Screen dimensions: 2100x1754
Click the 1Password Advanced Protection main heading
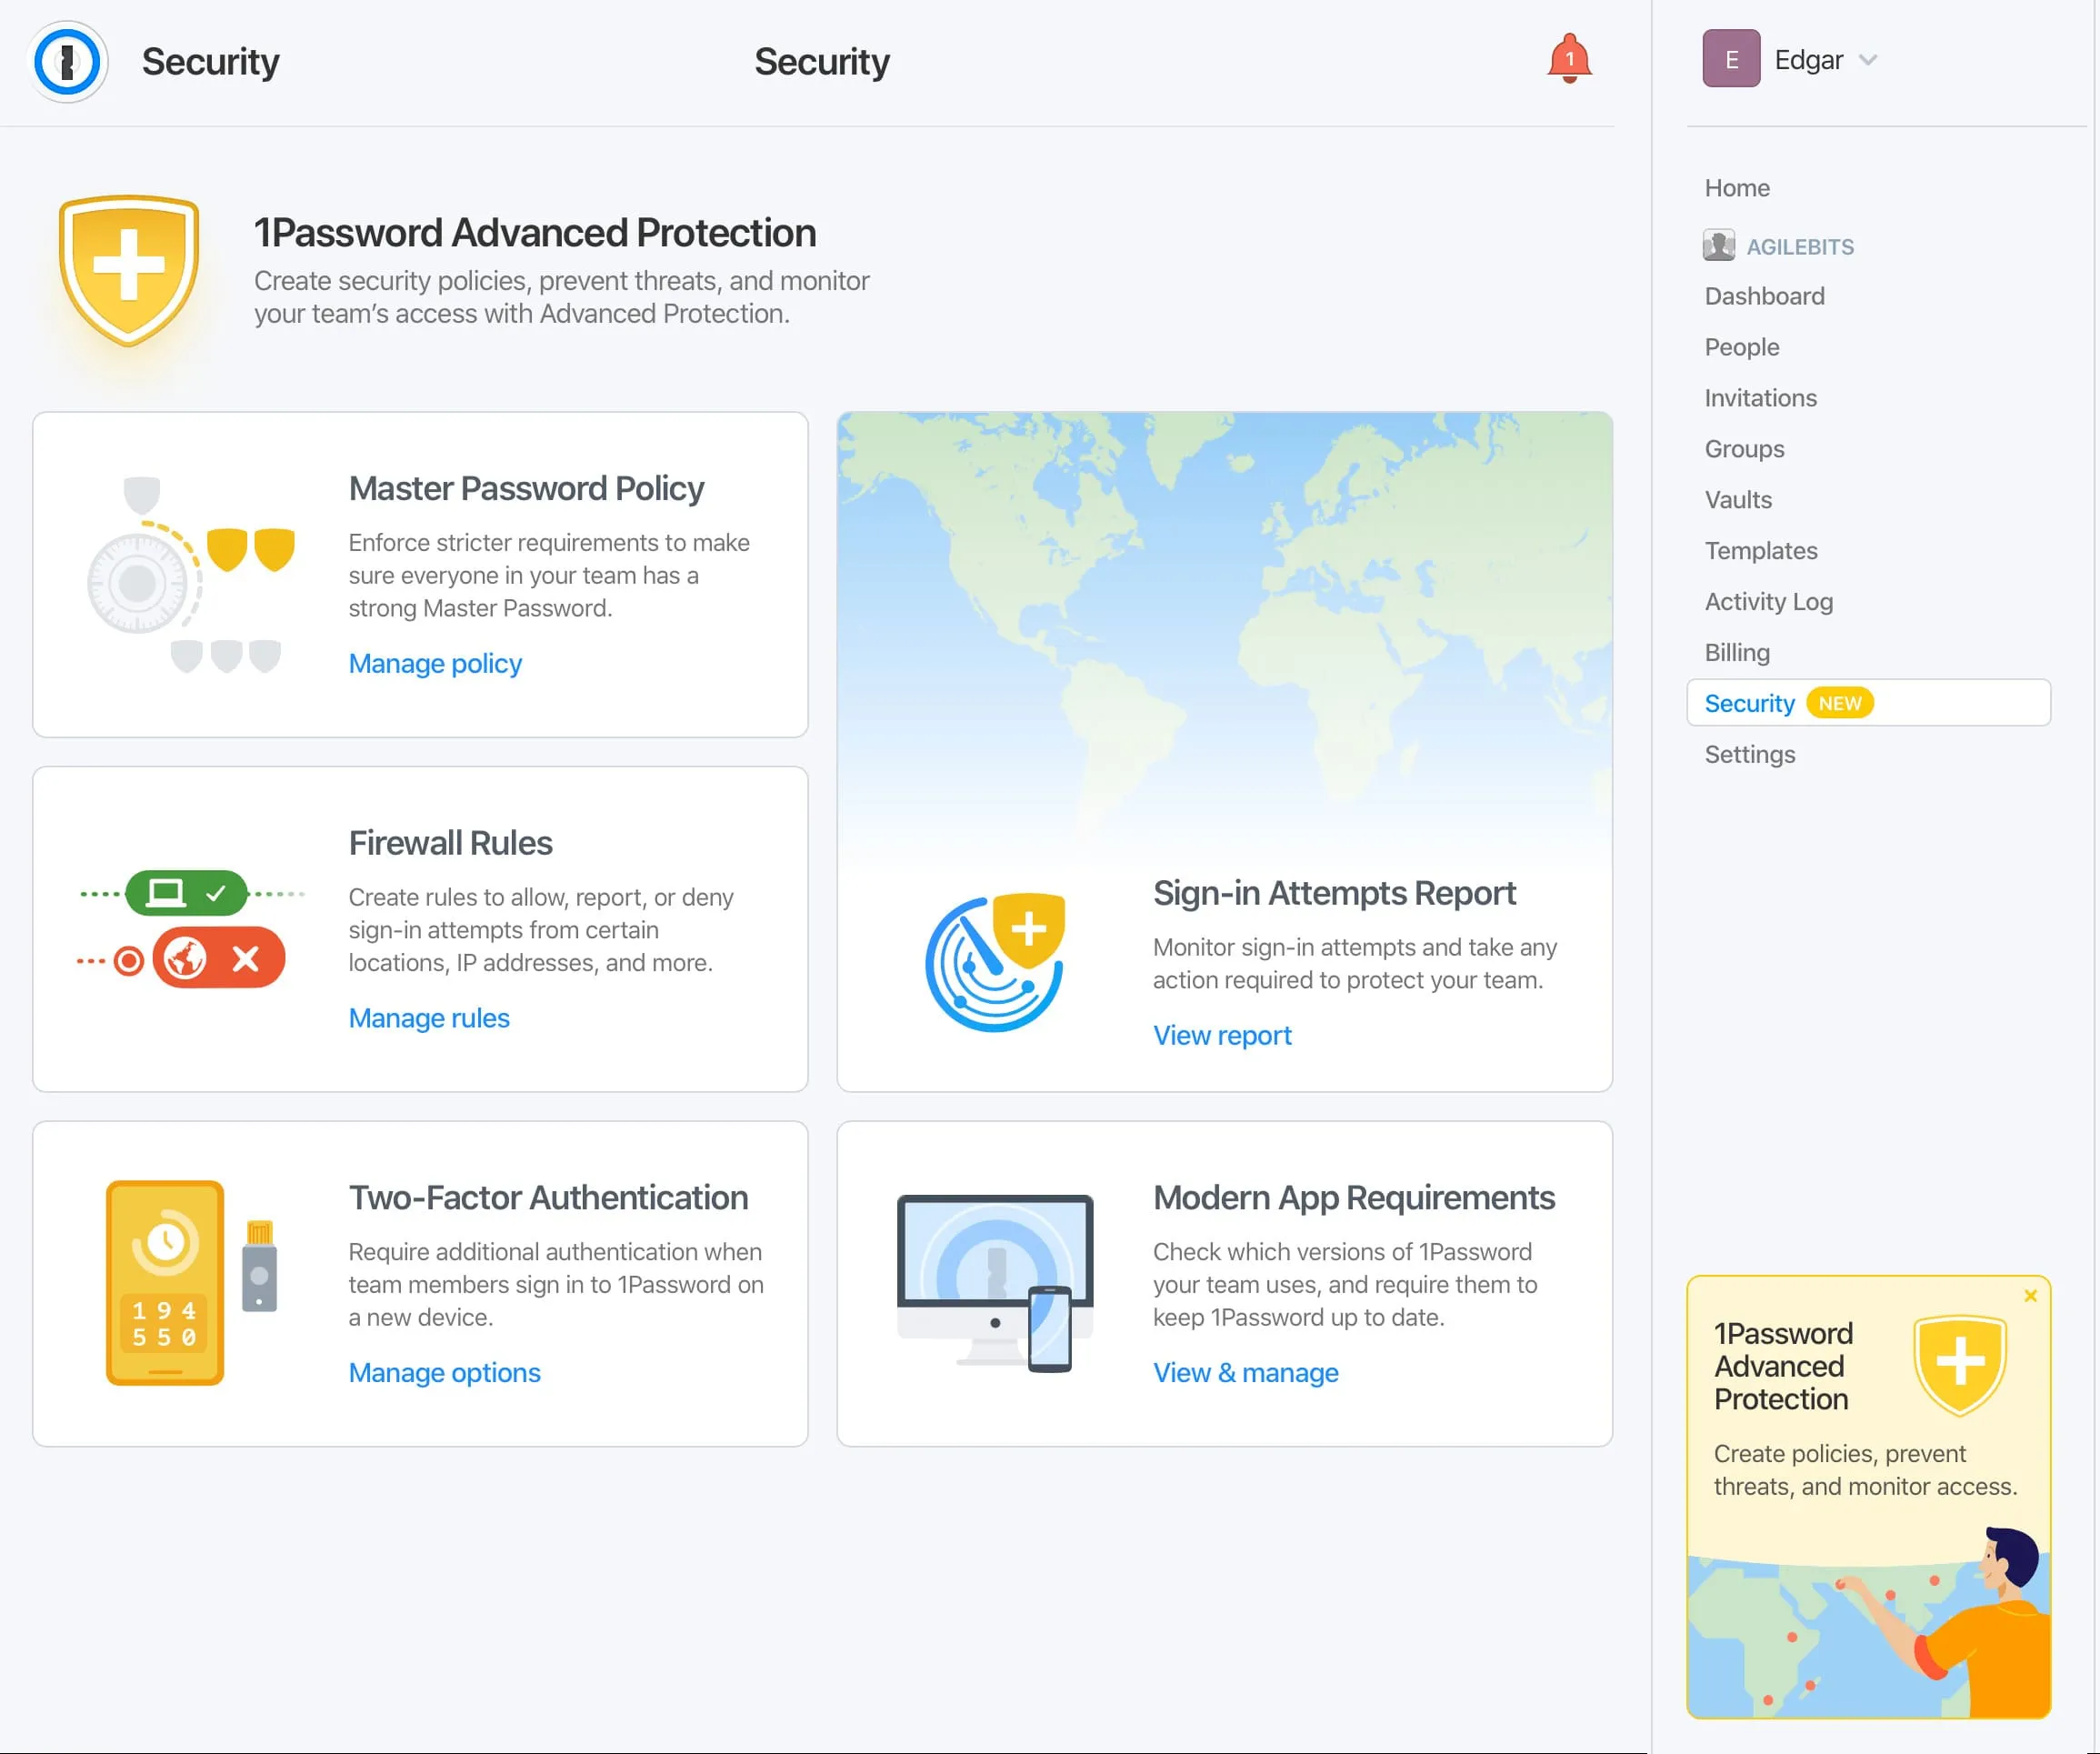click(x=535, y=233)
